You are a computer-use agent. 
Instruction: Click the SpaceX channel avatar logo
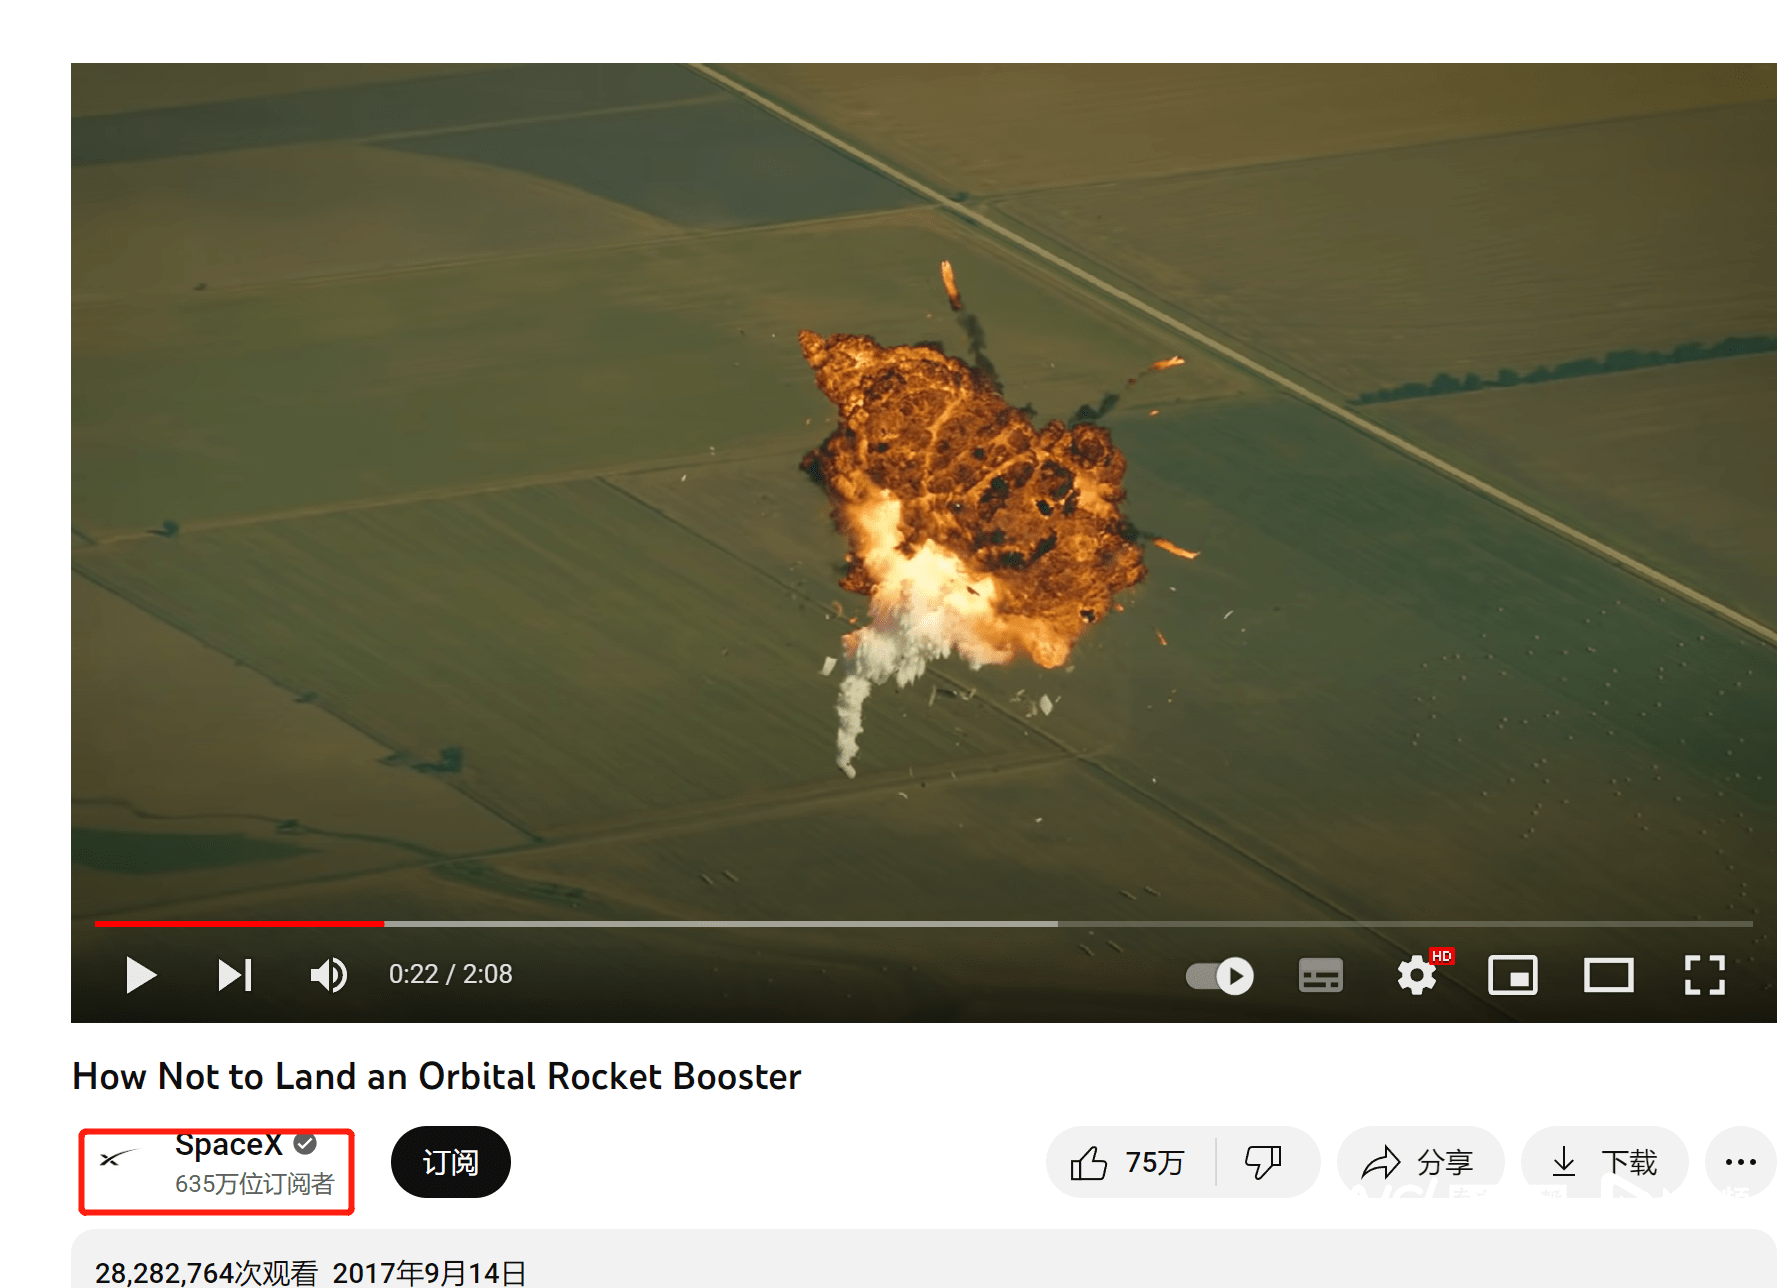coord(118,1159)
